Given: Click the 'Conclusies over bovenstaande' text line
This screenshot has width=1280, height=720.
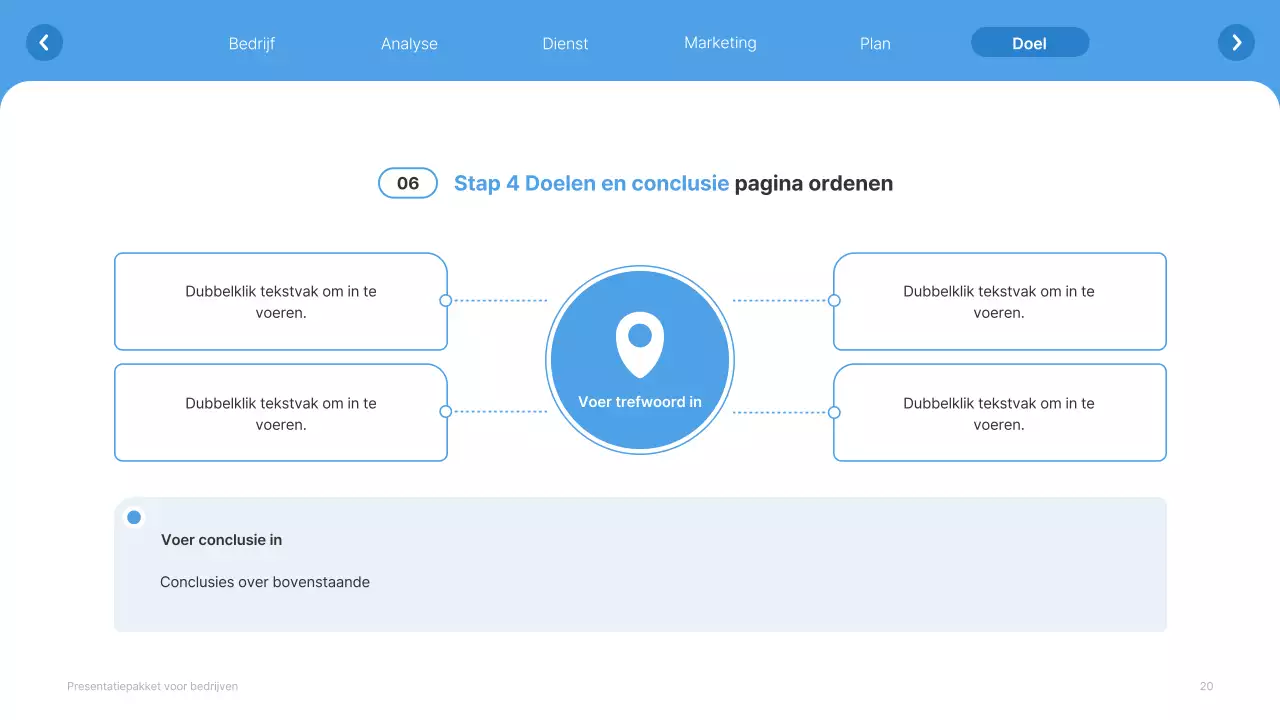Looking at the screenshot, I should point(265,581).
